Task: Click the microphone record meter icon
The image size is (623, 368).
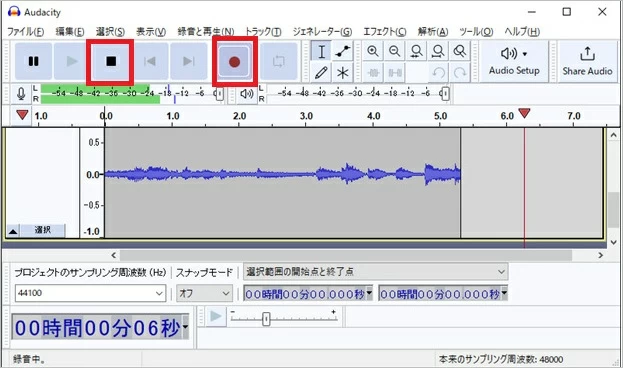Action: click(x=21, y=94)
